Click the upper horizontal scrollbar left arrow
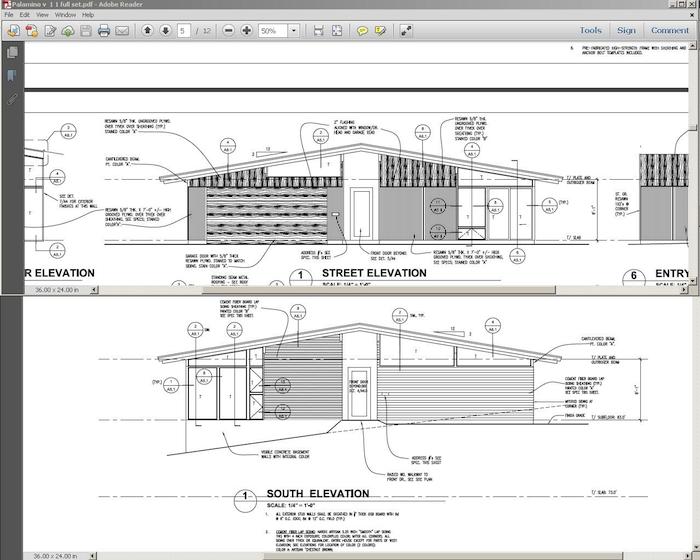Screen dimensions: 700x560 (94, 290)
